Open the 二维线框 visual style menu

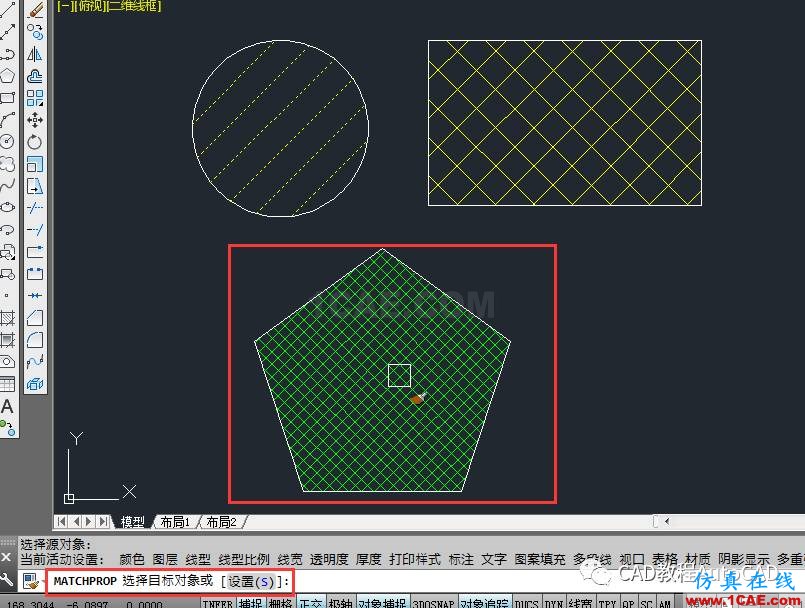tap(134, 6)
